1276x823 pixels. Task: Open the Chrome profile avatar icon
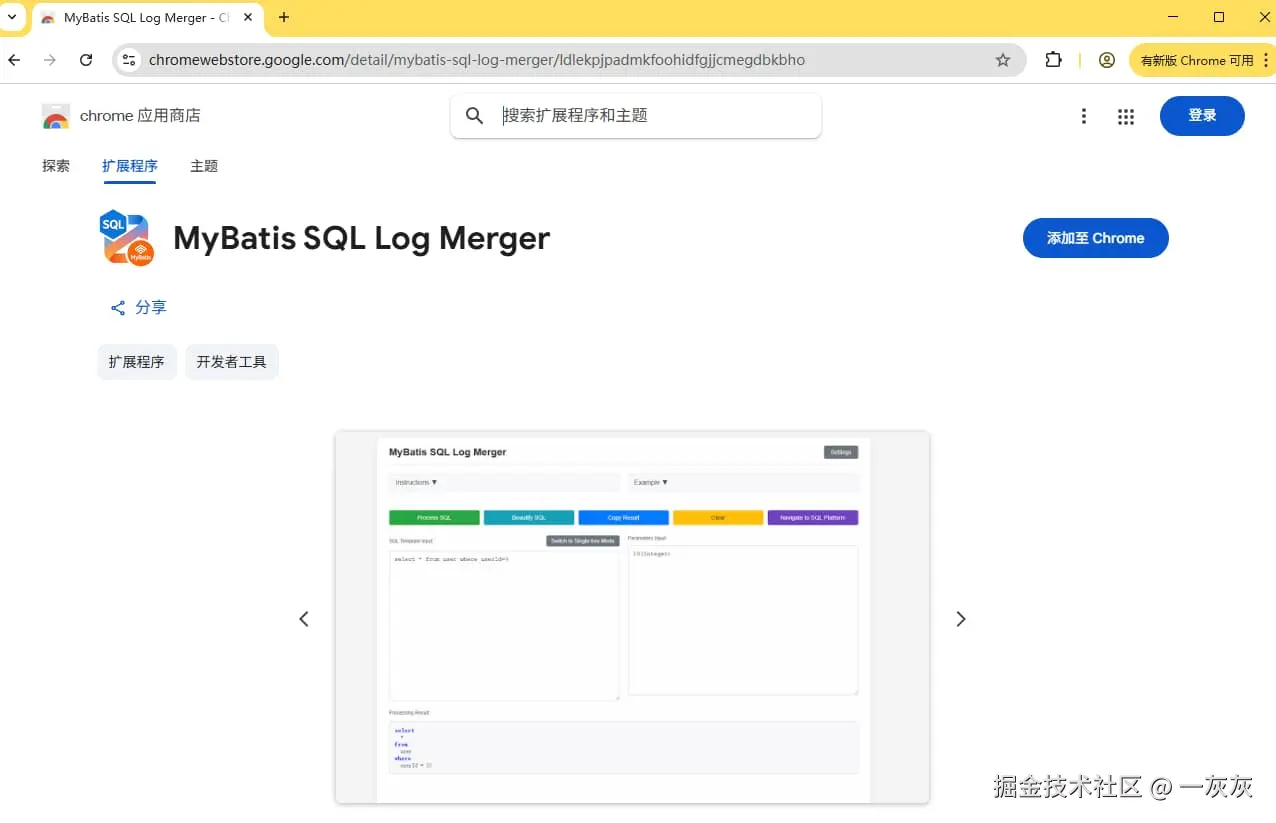tap(1107, 60)
